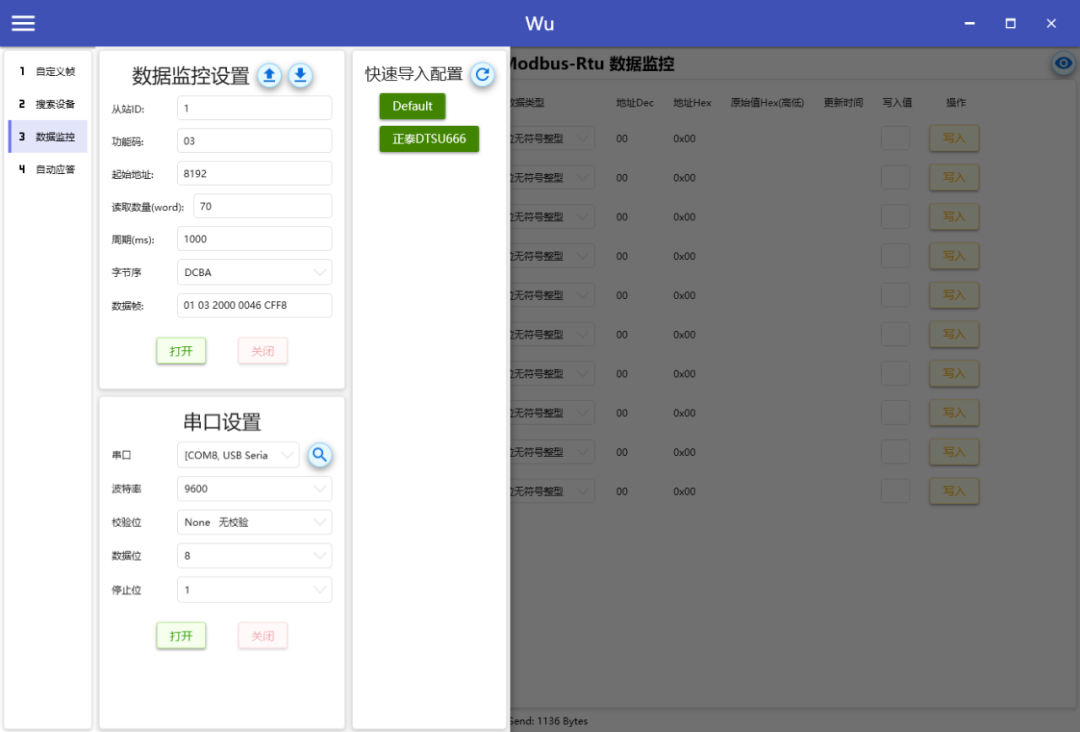Load the Default quick configuration
Image resolution: width=1080 pixels, height=732 pixels.
(x=412, y=105)
